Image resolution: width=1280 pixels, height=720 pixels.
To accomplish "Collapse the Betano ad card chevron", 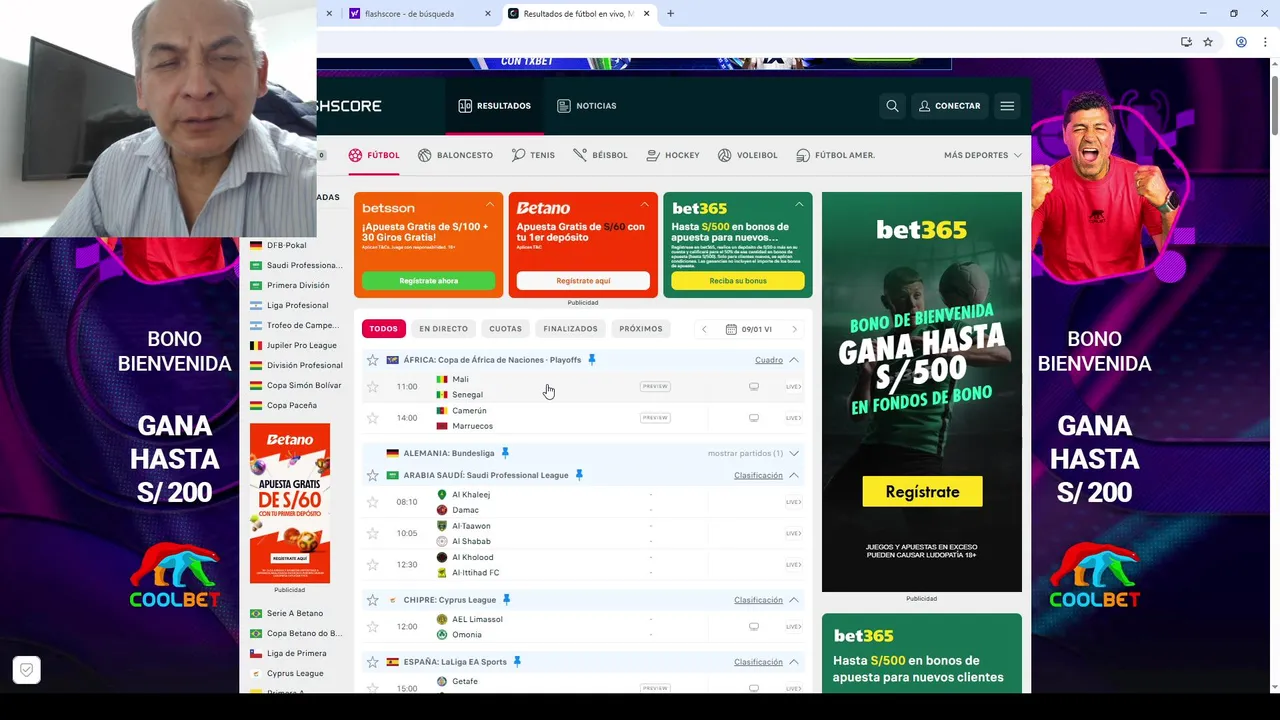I will pos(645,204).
